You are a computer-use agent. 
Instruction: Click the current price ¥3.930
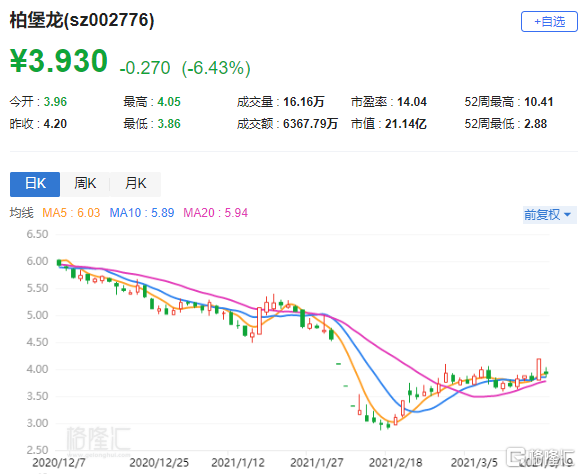tap(59, 60)
